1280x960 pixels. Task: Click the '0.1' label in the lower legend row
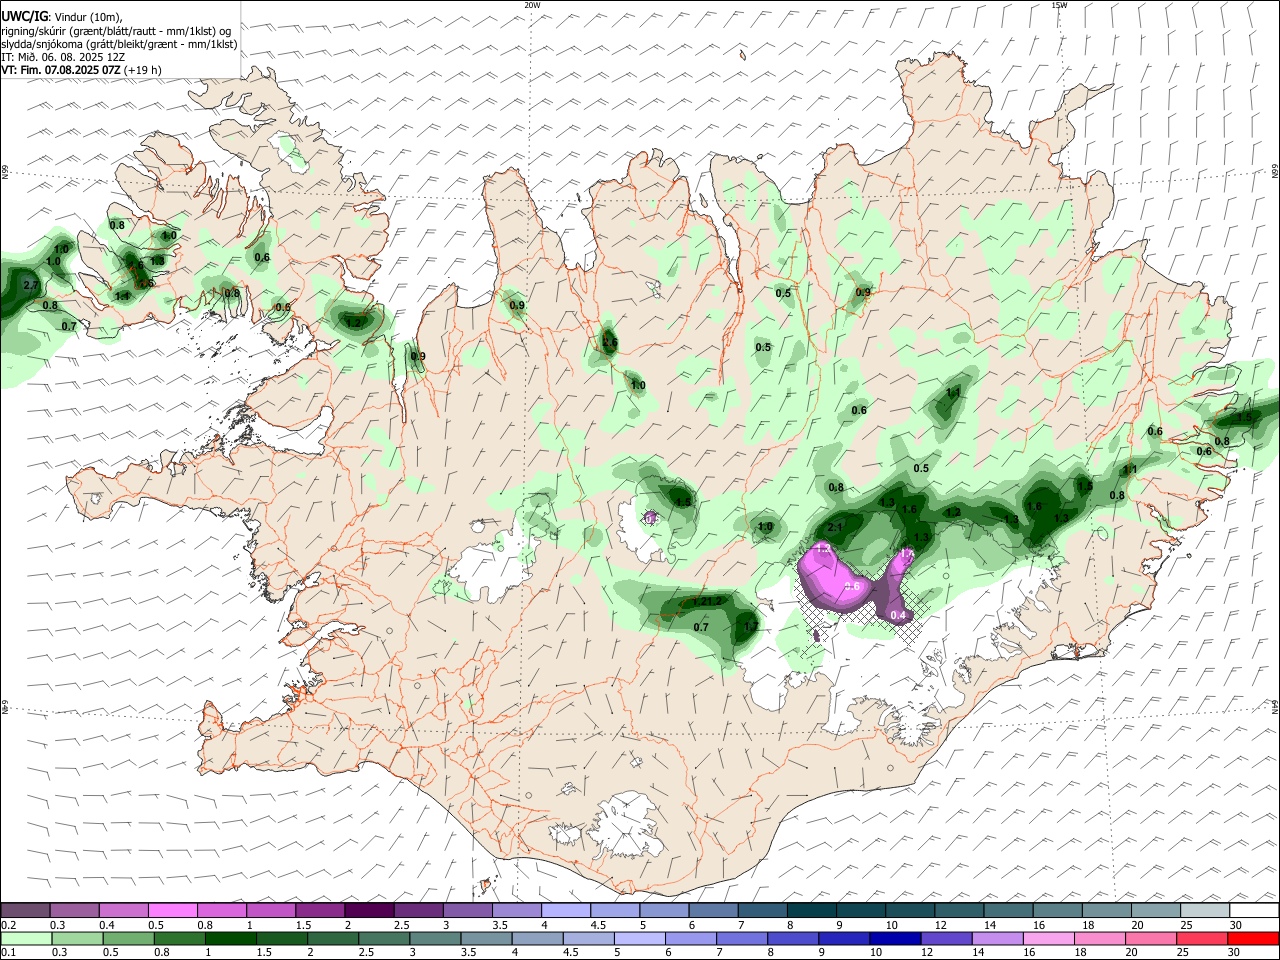coord(9,953)
